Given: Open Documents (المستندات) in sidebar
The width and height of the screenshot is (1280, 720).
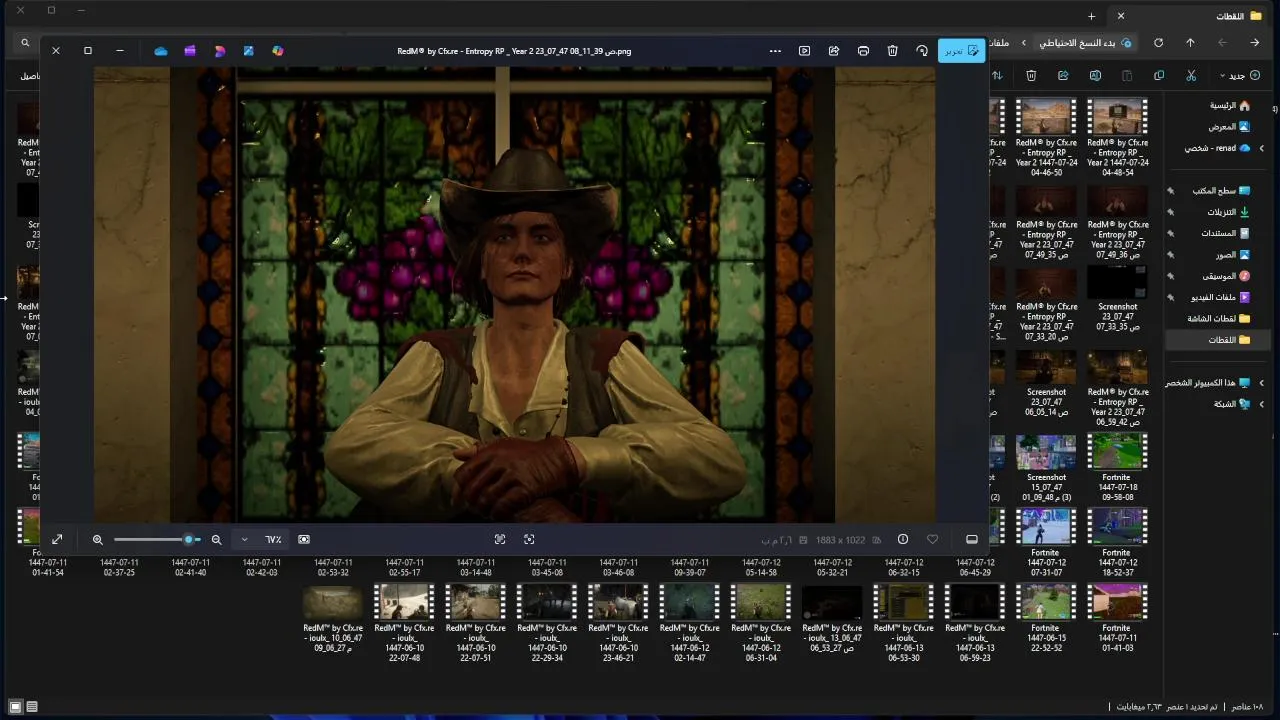Looking at the screenshot, I should click(x=1225, y=233).
